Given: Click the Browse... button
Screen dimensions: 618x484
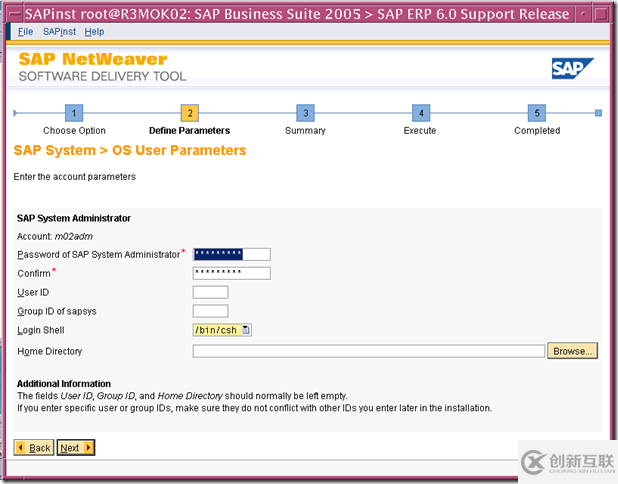Looking at the screenshot, I should point(572,351).
